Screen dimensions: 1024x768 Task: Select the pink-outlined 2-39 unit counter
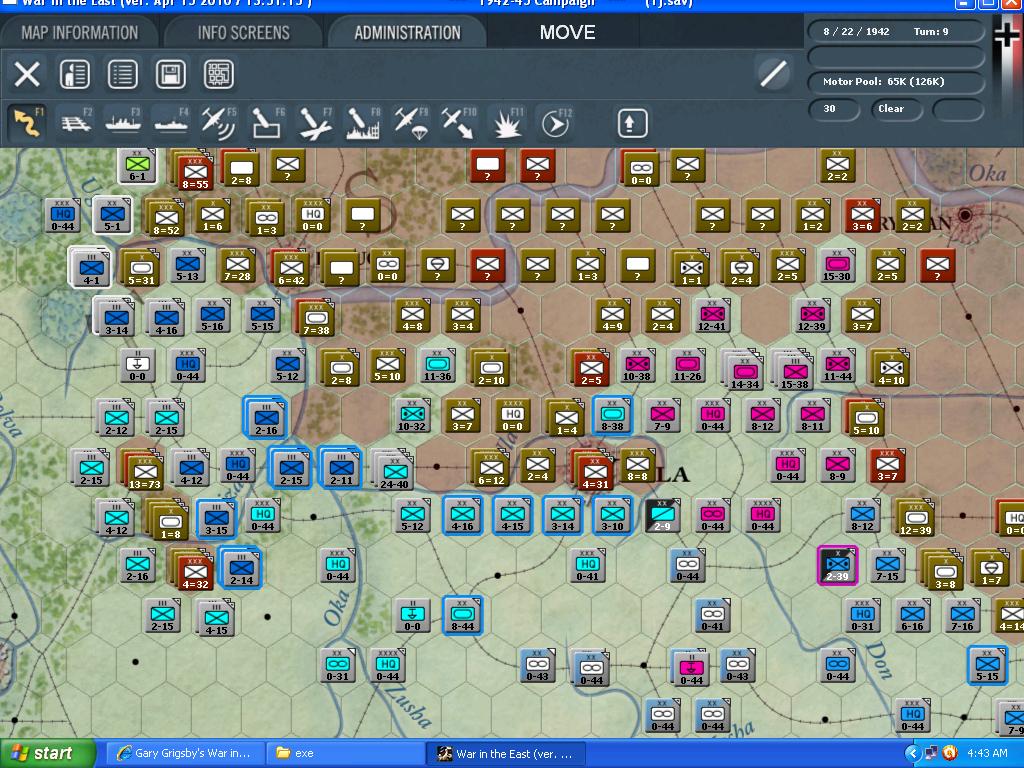pyautogui.click(x=837, y=565)
